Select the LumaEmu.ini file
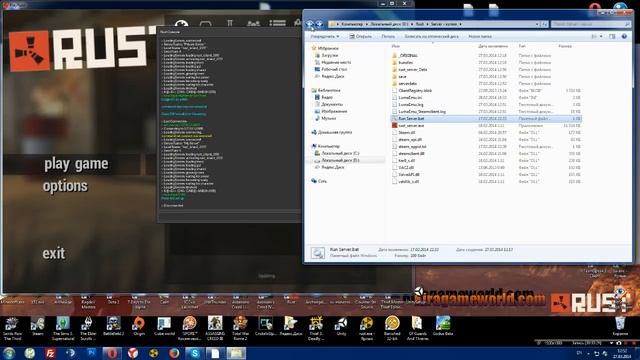The image size is (640, 360). pyautogui.click(x=410, y=97)
